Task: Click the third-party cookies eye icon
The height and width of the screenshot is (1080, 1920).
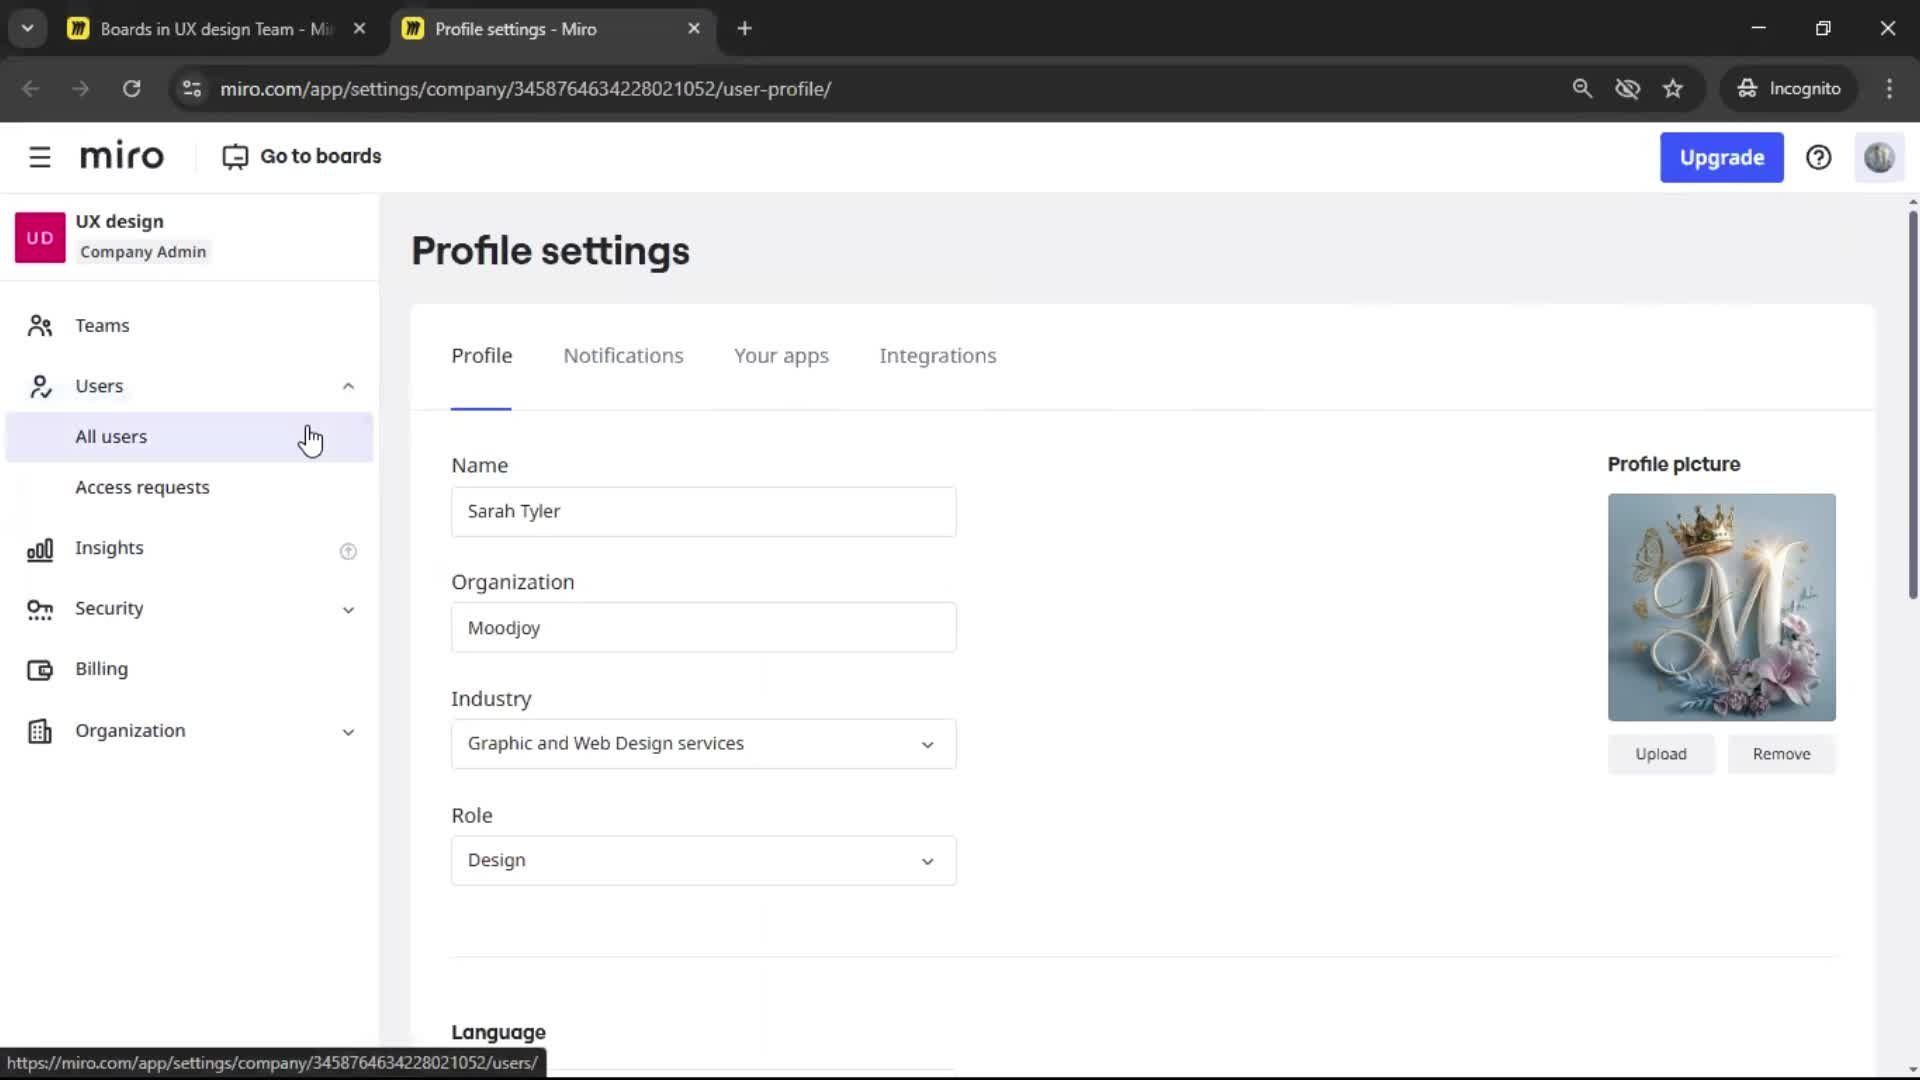Action: pos(1628,88)
